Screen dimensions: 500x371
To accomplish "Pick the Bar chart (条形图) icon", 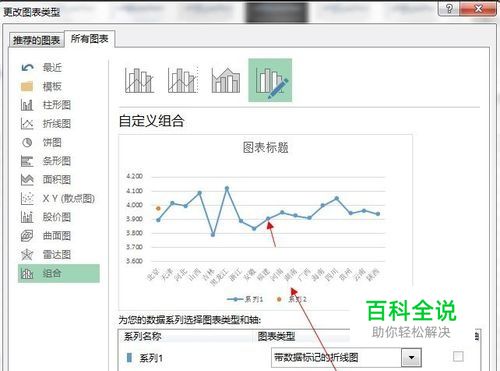I will 27,161.
